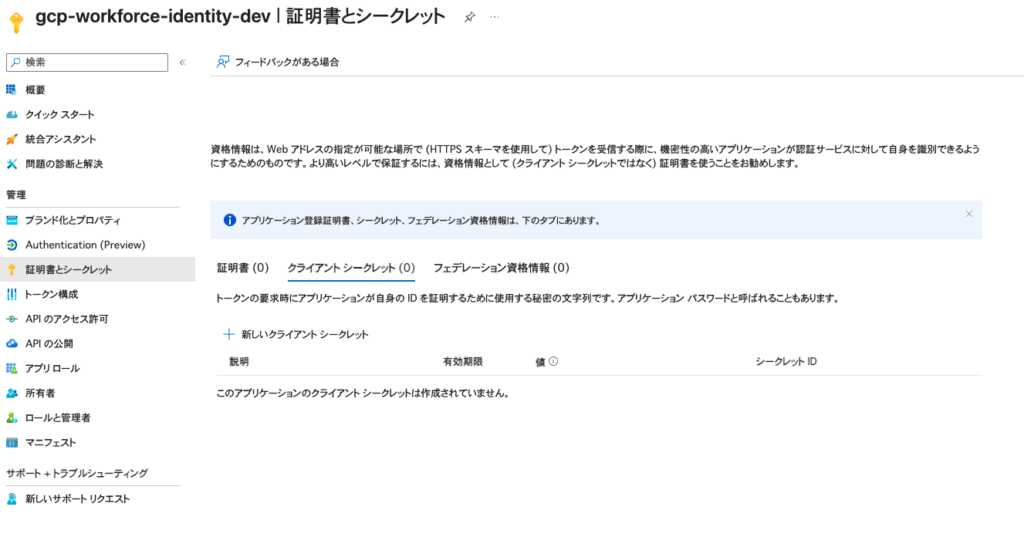The image size is (1024, 544).
Task: Open クイック スタート in the sidebar
Action: tap(60, 114)
